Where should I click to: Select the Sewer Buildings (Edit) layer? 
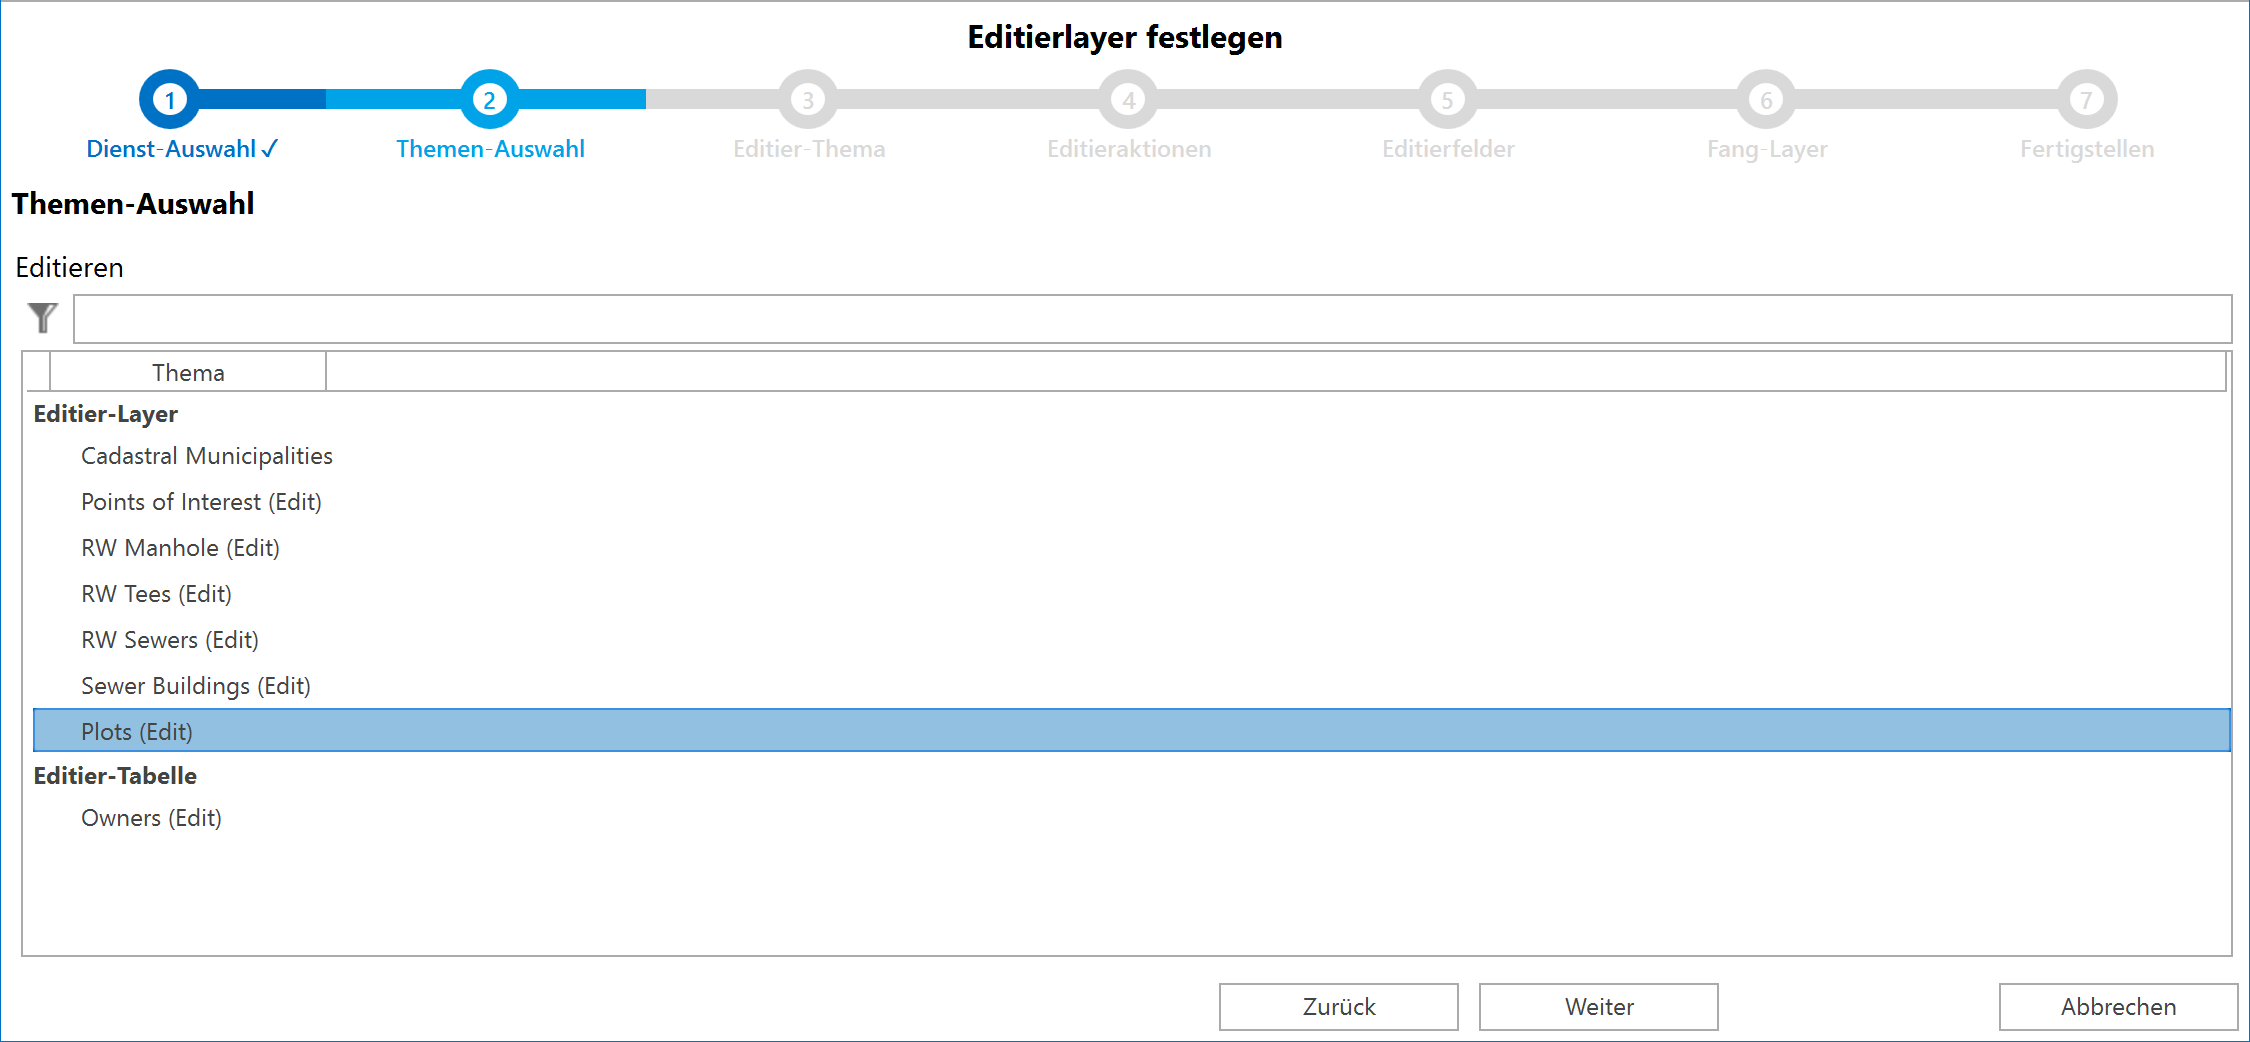(196, 686)
